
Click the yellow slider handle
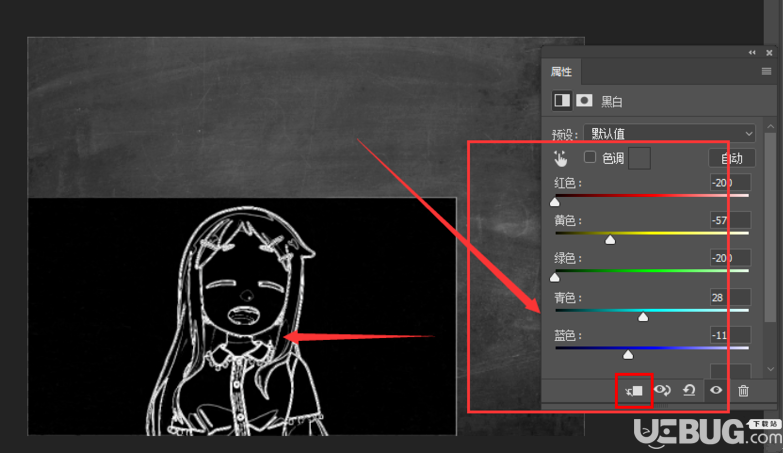pyautogui.click(x=610, y=240)
